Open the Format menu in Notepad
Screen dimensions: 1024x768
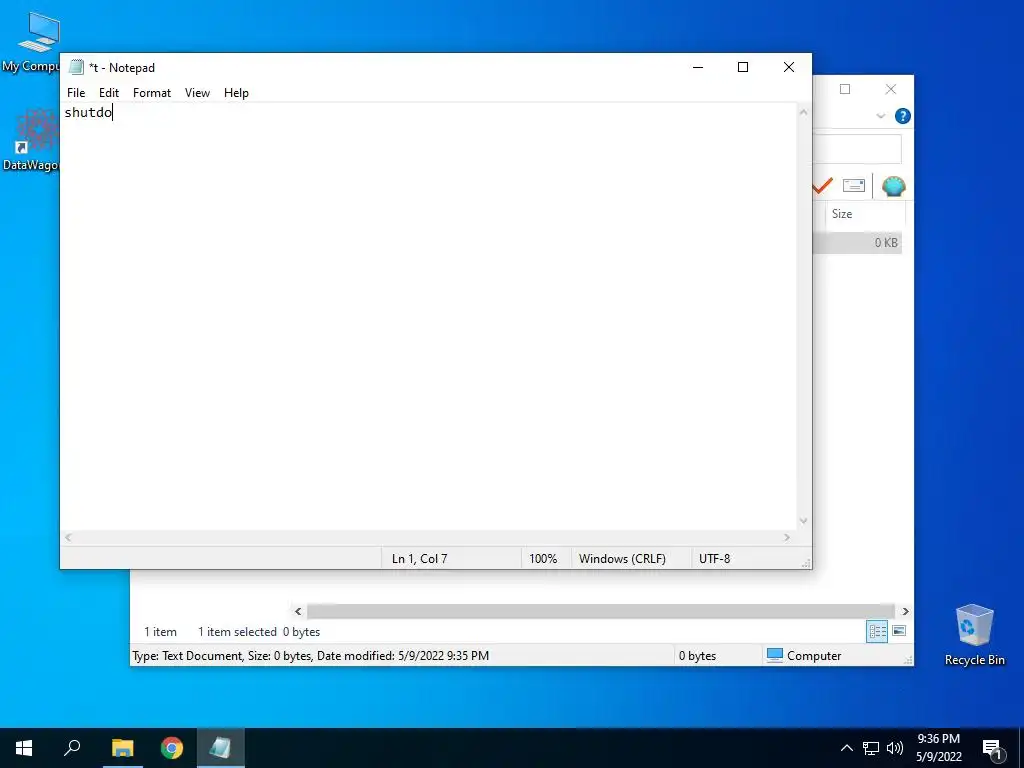152,93
